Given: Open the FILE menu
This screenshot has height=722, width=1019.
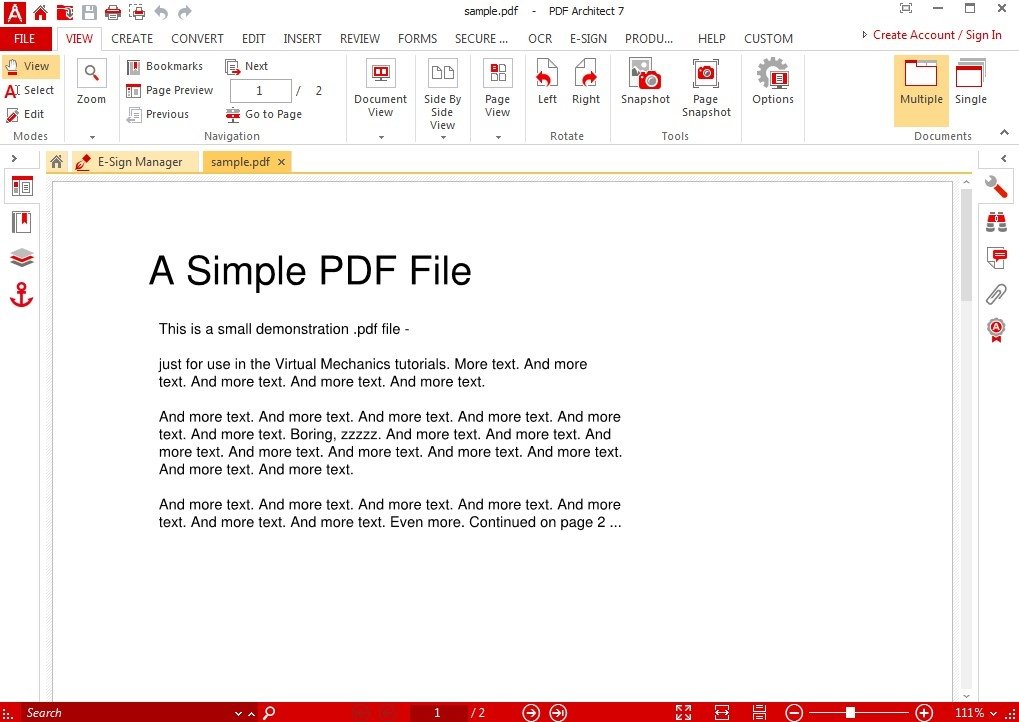Looking at the screenshot, I should coord(25,38).
